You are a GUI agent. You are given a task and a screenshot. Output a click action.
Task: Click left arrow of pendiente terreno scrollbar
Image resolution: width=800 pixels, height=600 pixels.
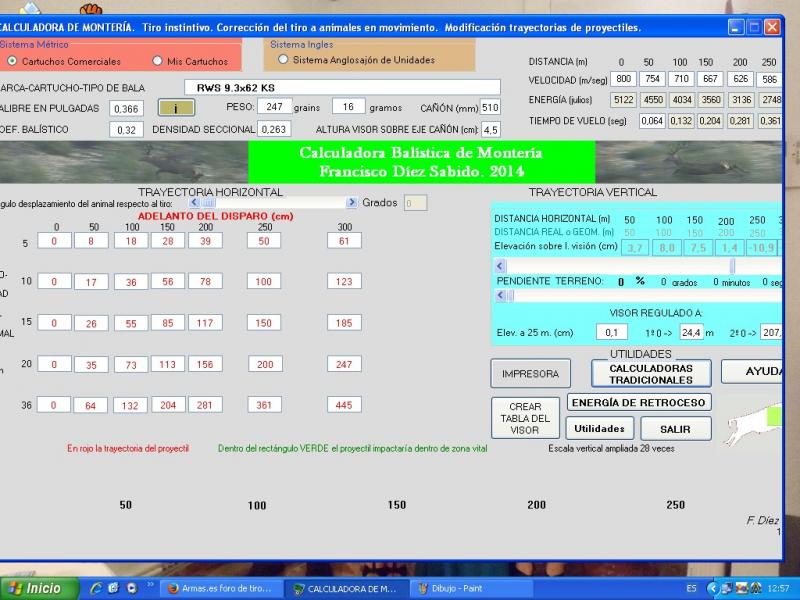point(499,295)
